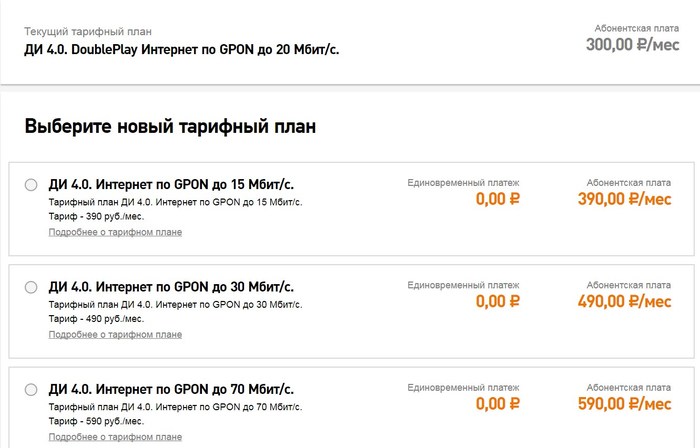Click the one-time payment for 30 Мбит/с plan
This screenshot has width=700, height=448.
[497, 301]
